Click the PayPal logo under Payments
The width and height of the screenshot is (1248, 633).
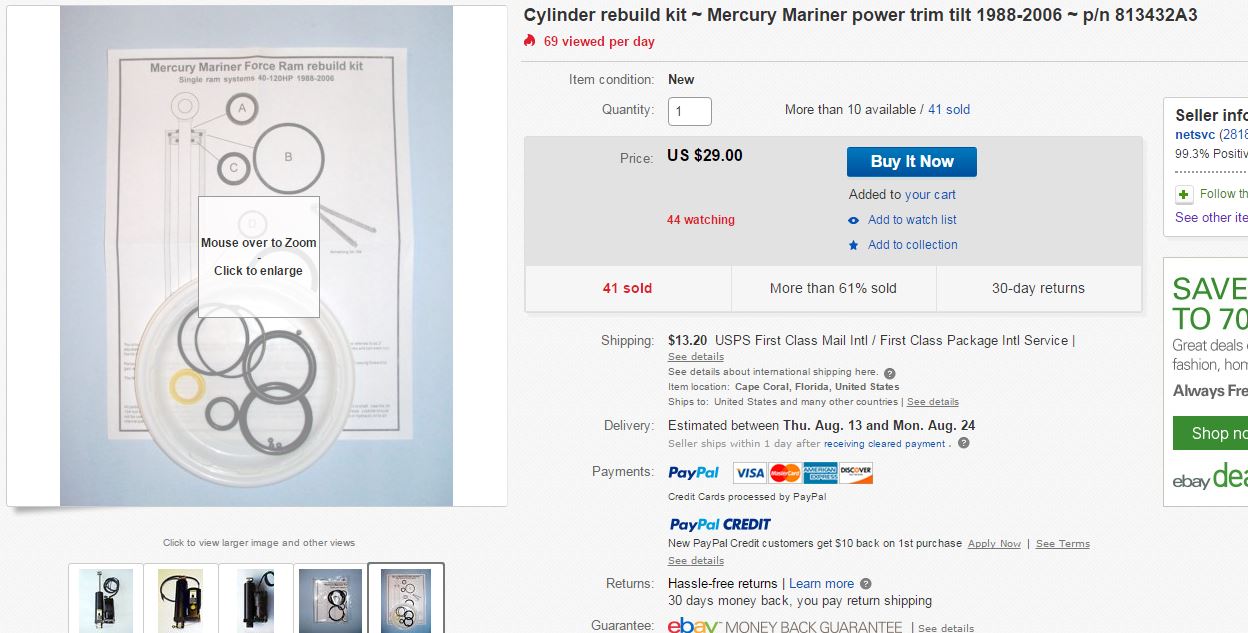693,472
